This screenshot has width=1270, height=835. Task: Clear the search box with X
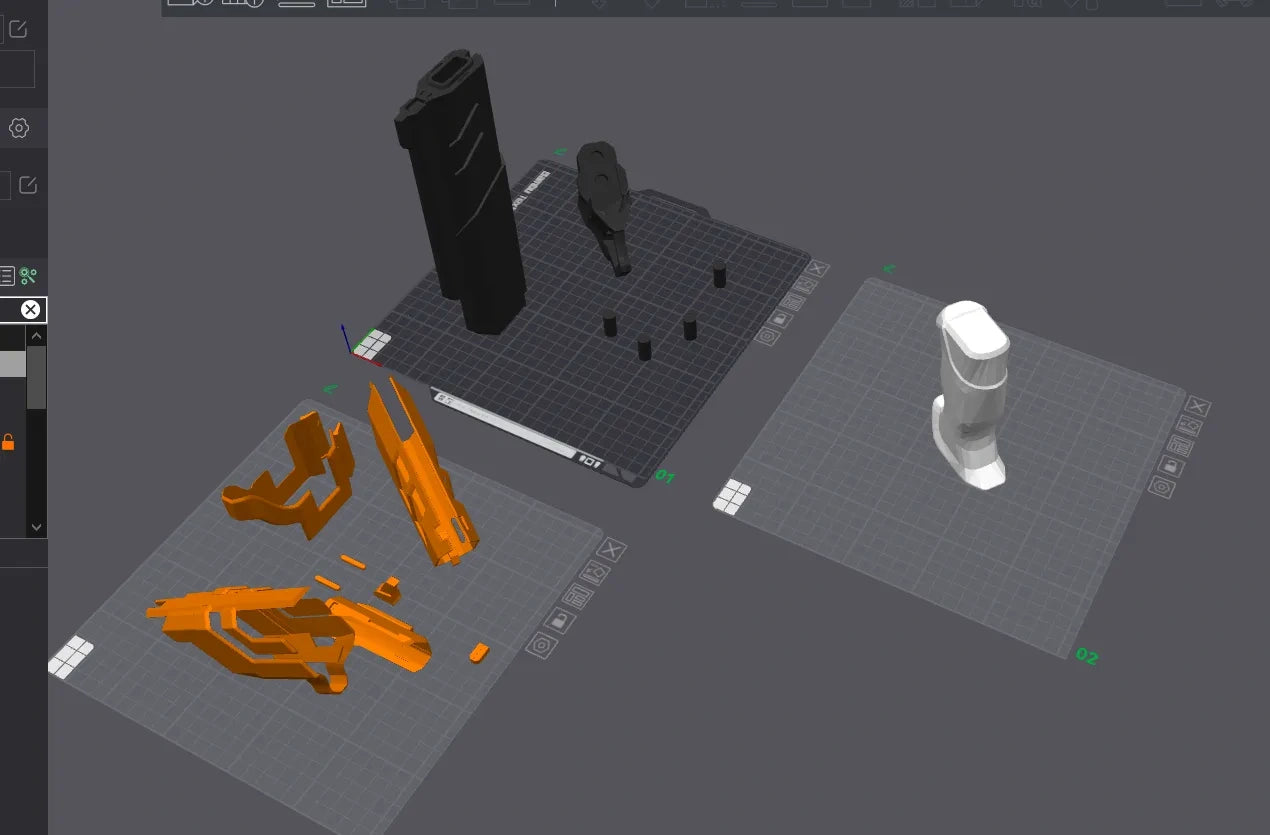(x=31, y=309)
